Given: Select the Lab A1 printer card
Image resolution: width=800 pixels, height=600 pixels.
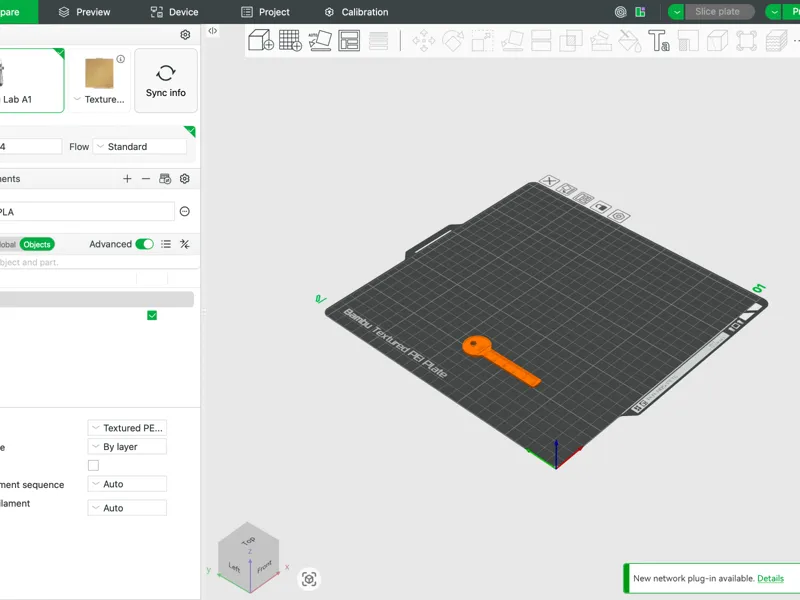Looking at the screenshot, I should [x=32, y=81].
